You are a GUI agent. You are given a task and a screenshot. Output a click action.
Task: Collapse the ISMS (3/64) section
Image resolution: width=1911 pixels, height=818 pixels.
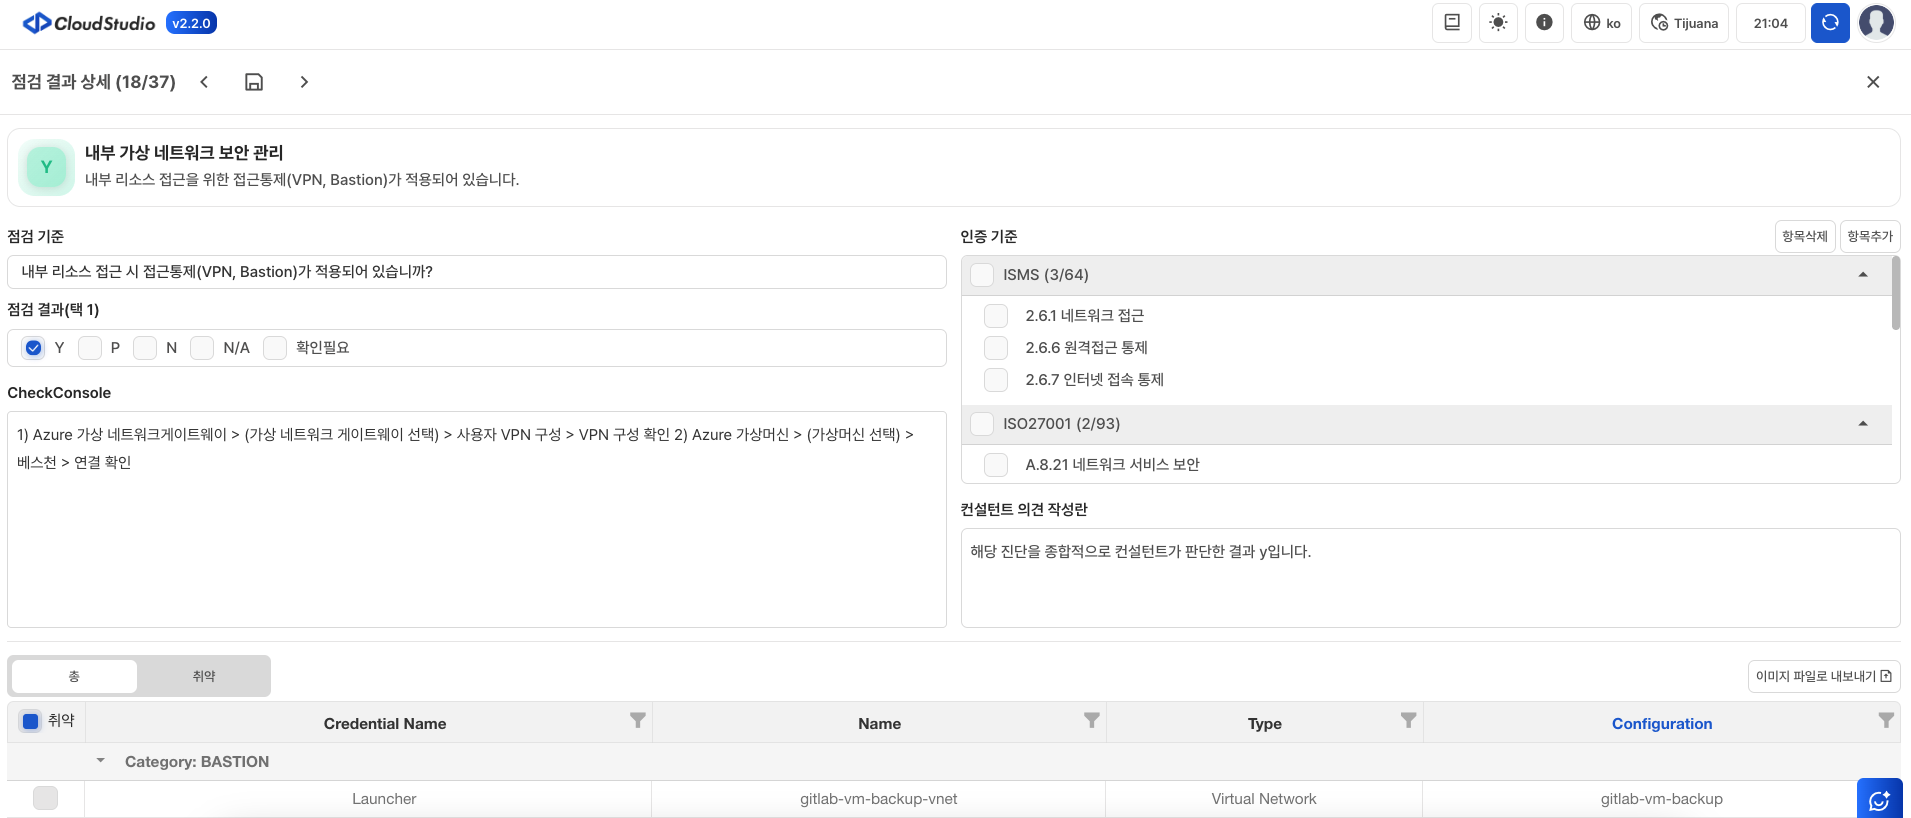(1862, 275)
